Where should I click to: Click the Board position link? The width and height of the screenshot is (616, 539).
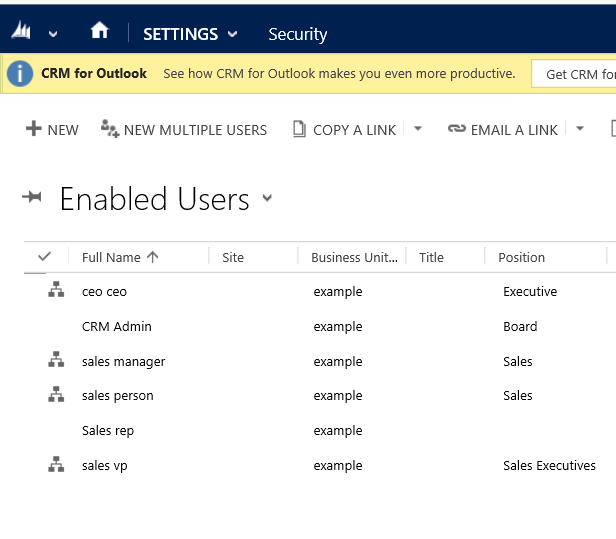[520, 326]
